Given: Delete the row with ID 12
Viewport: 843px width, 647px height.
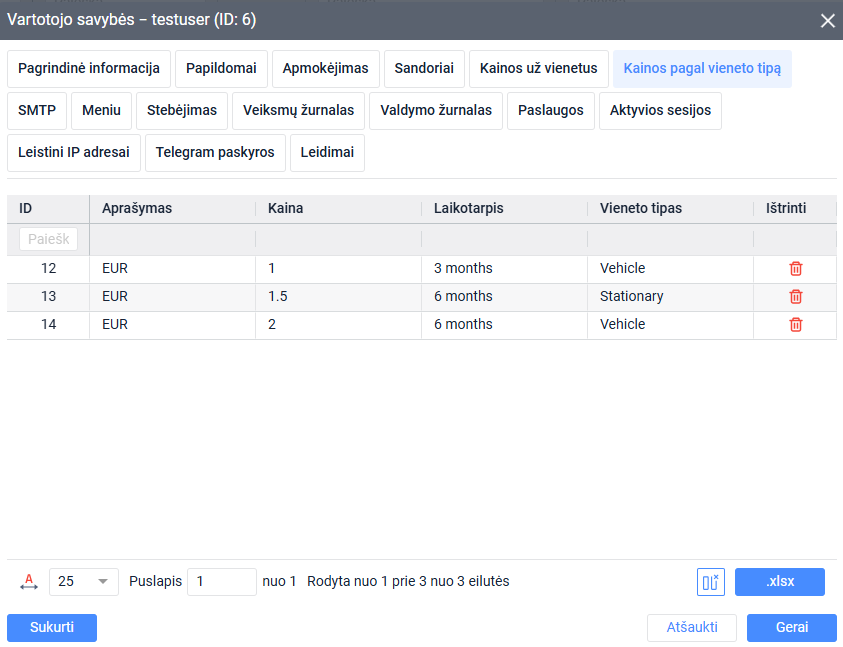Looking at the screenshot, I should point(795,269).
